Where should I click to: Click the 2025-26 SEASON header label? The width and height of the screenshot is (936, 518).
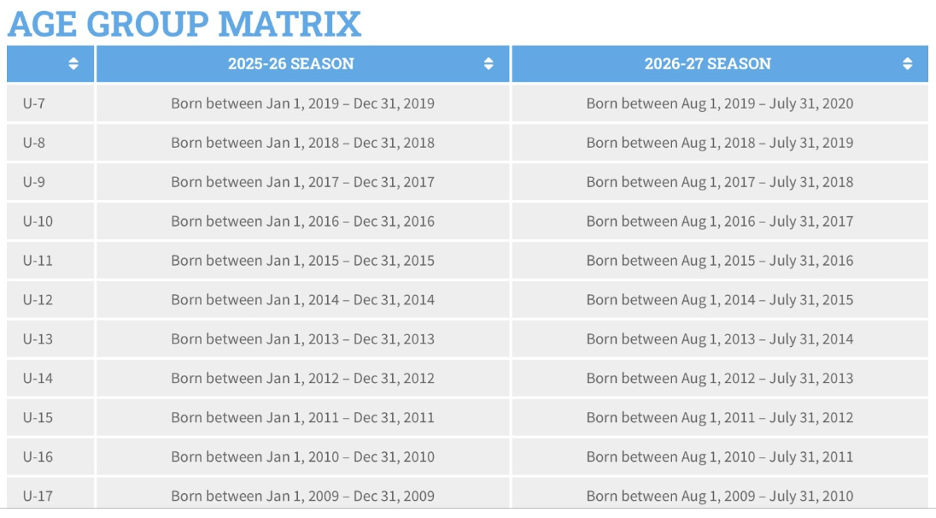click(290, 64)
